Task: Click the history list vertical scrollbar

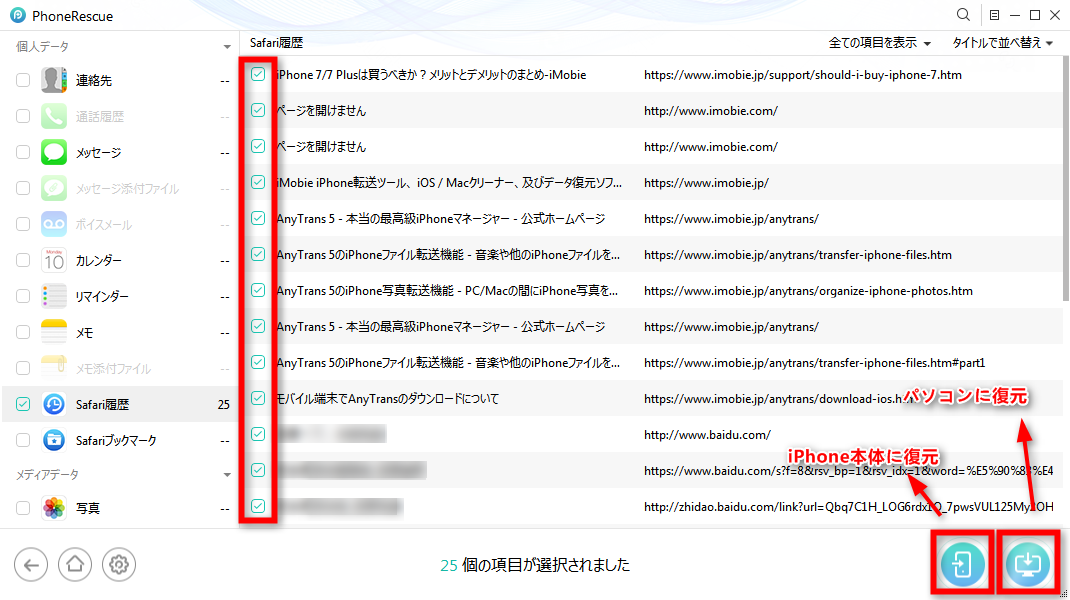Action: click(x=1065, y=179)
